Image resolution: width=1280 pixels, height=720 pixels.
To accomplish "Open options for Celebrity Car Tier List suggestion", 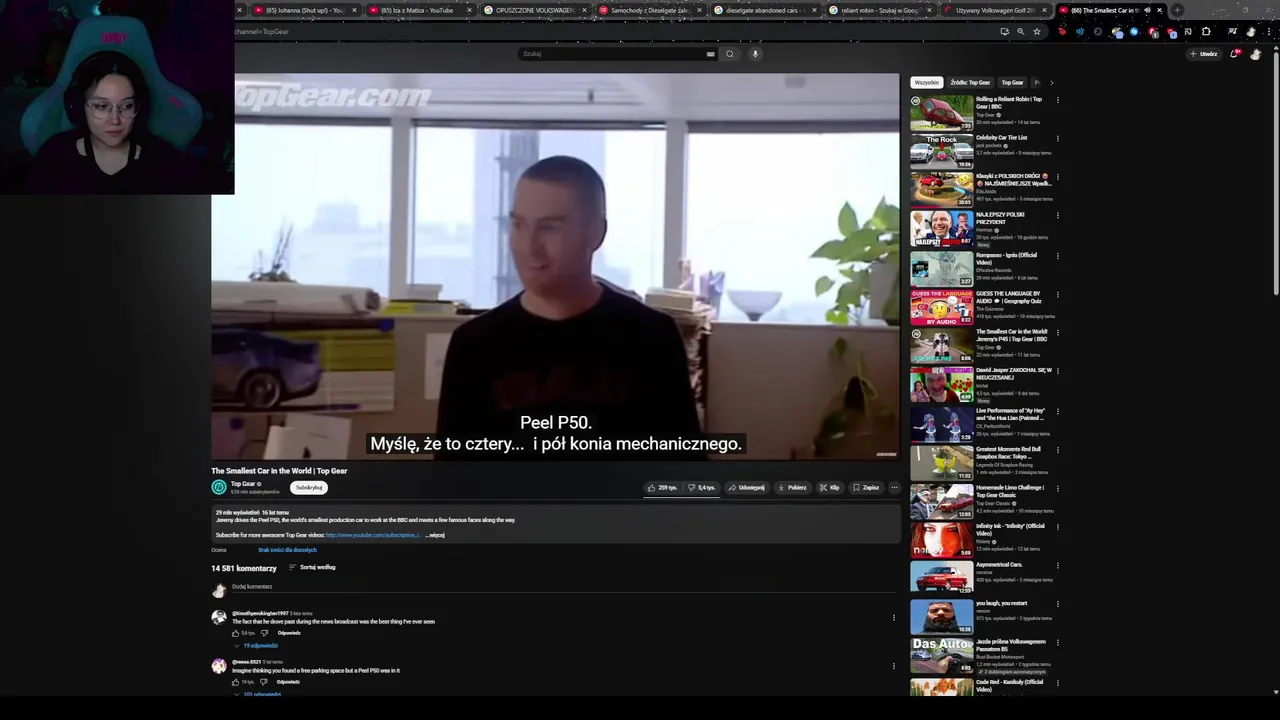I will [x=1057, y=138].
